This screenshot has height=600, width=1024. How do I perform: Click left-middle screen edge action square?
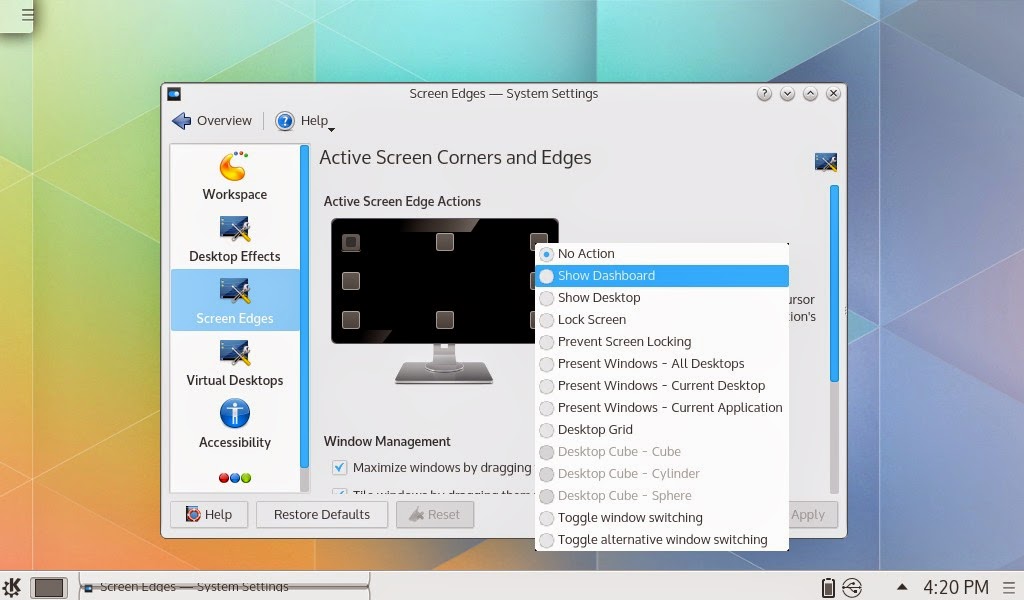point(351,281)
